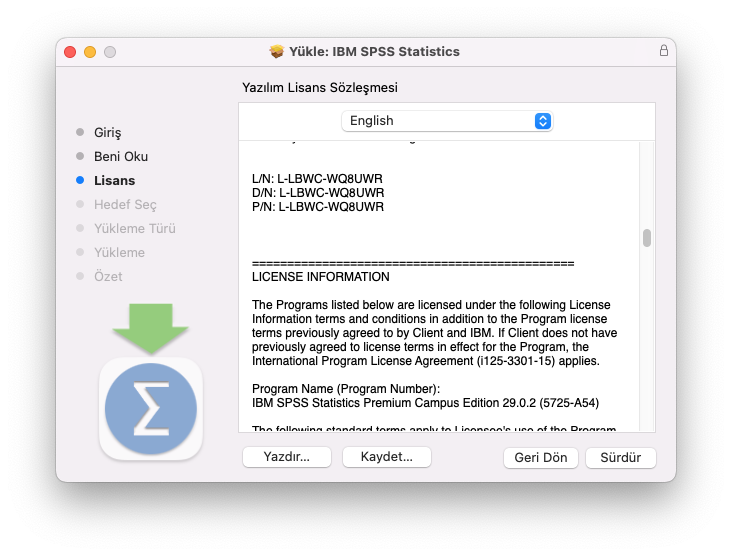Click the Yazdır... button

click(287, 457)
